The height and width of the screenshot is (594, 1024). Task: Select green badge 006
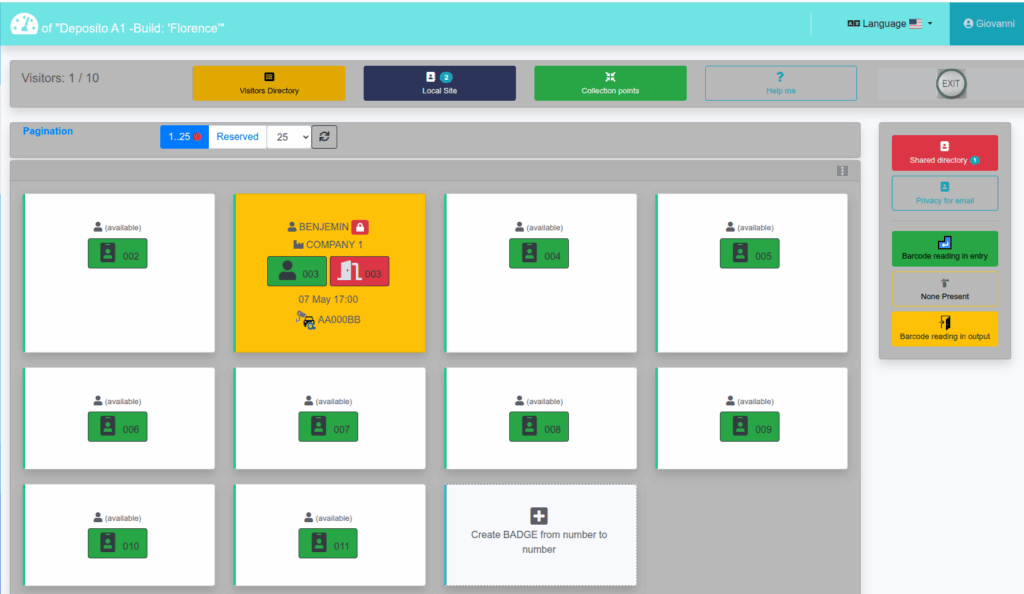pos(118,427)
